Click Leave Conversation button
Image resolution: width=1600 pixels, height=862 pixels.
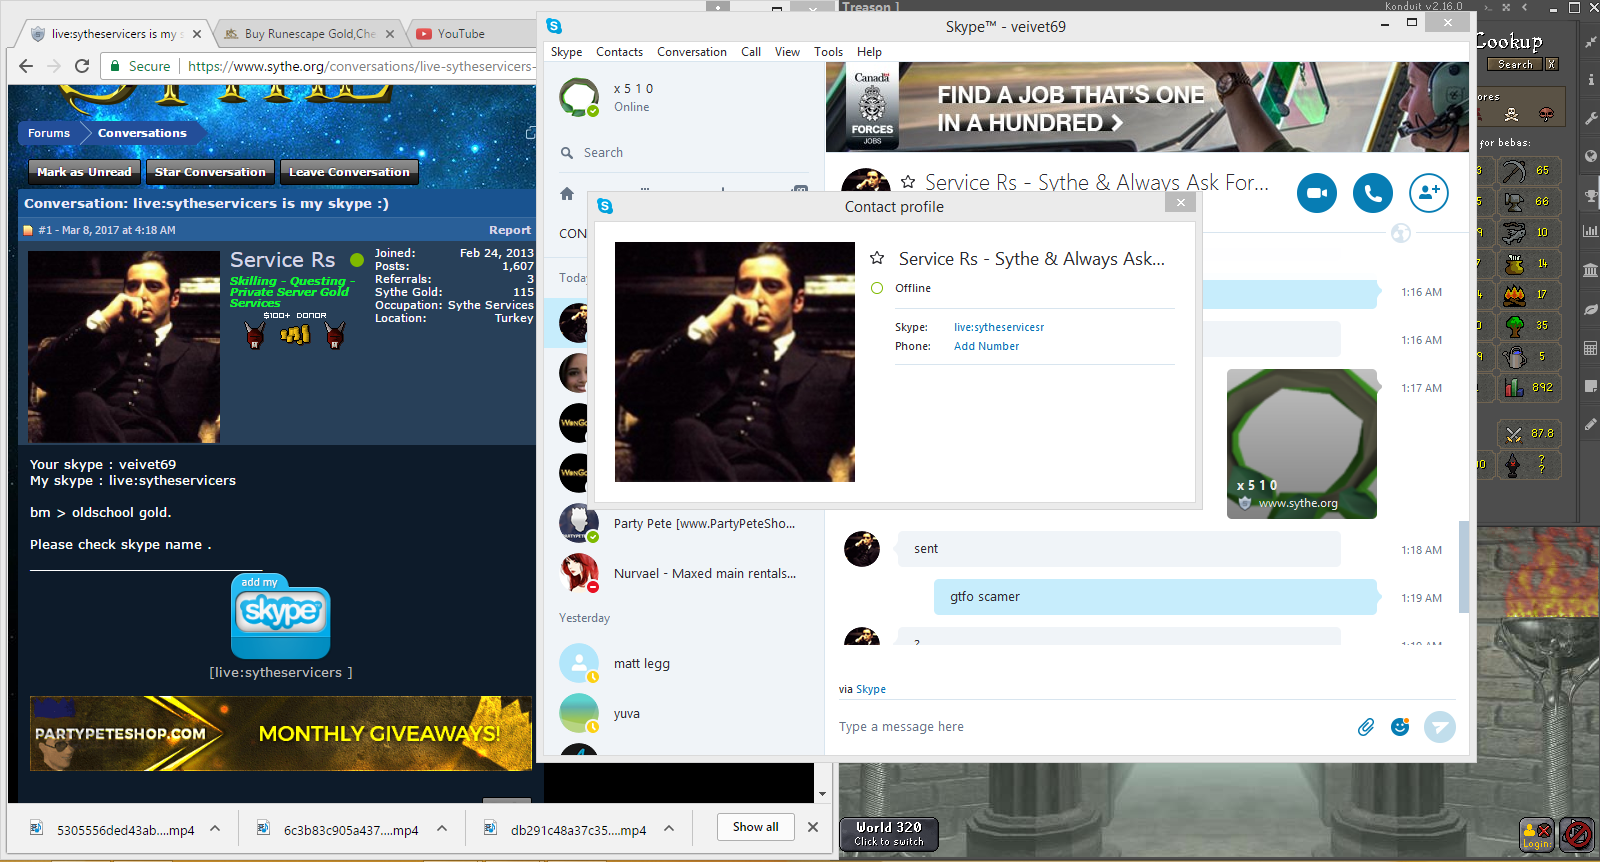(349, 172)
